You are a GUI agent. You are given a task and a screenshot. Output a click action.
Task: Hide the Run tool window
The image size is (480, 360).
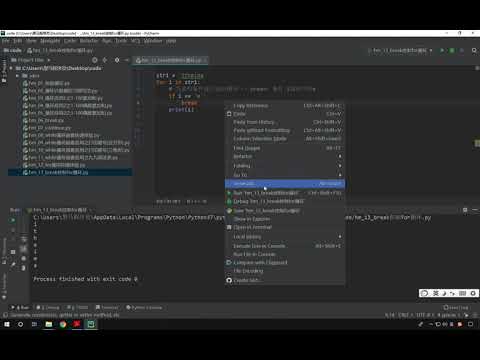475,210
